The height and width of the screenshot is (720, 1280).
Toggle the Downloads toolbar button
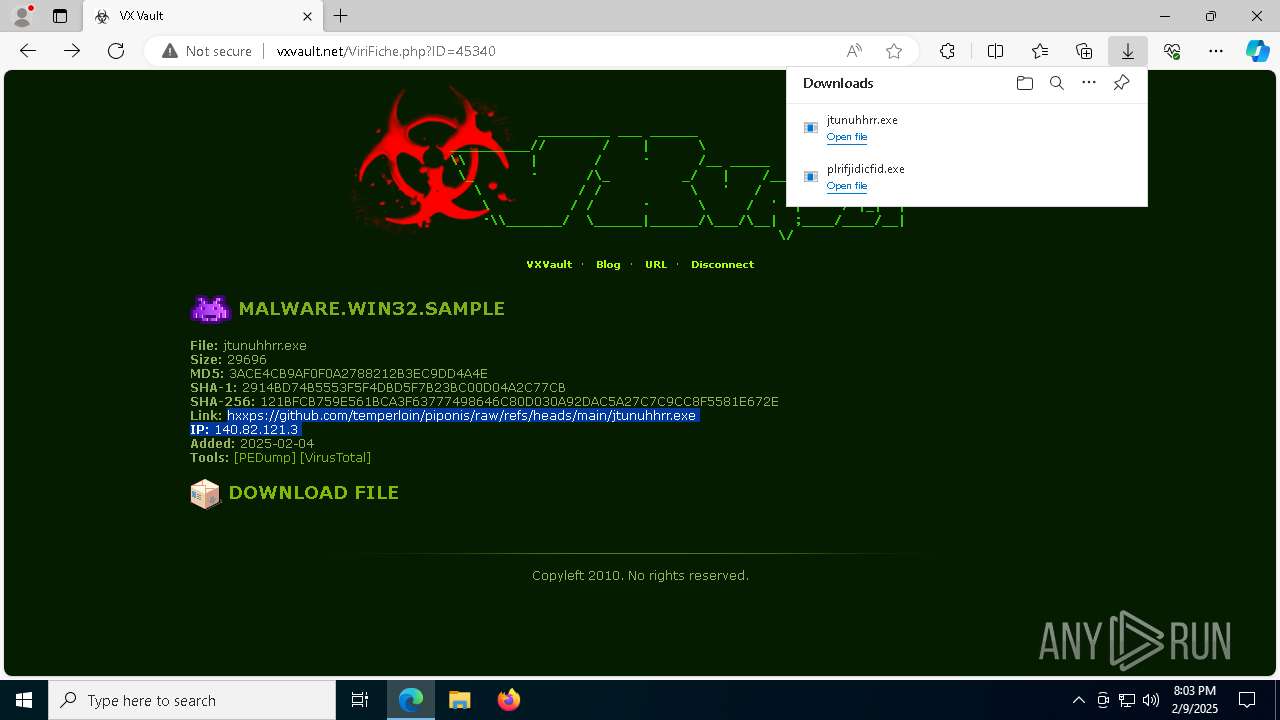[1128, 51]
